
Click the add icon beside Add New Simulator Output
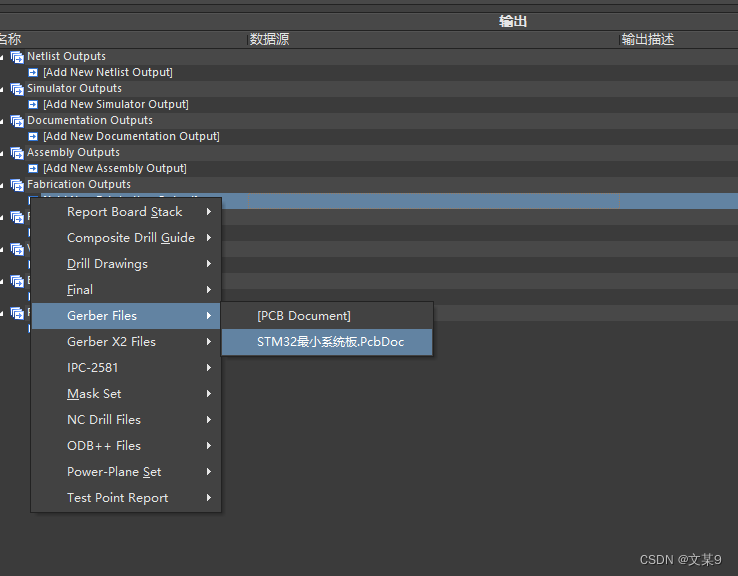(33, 104)
